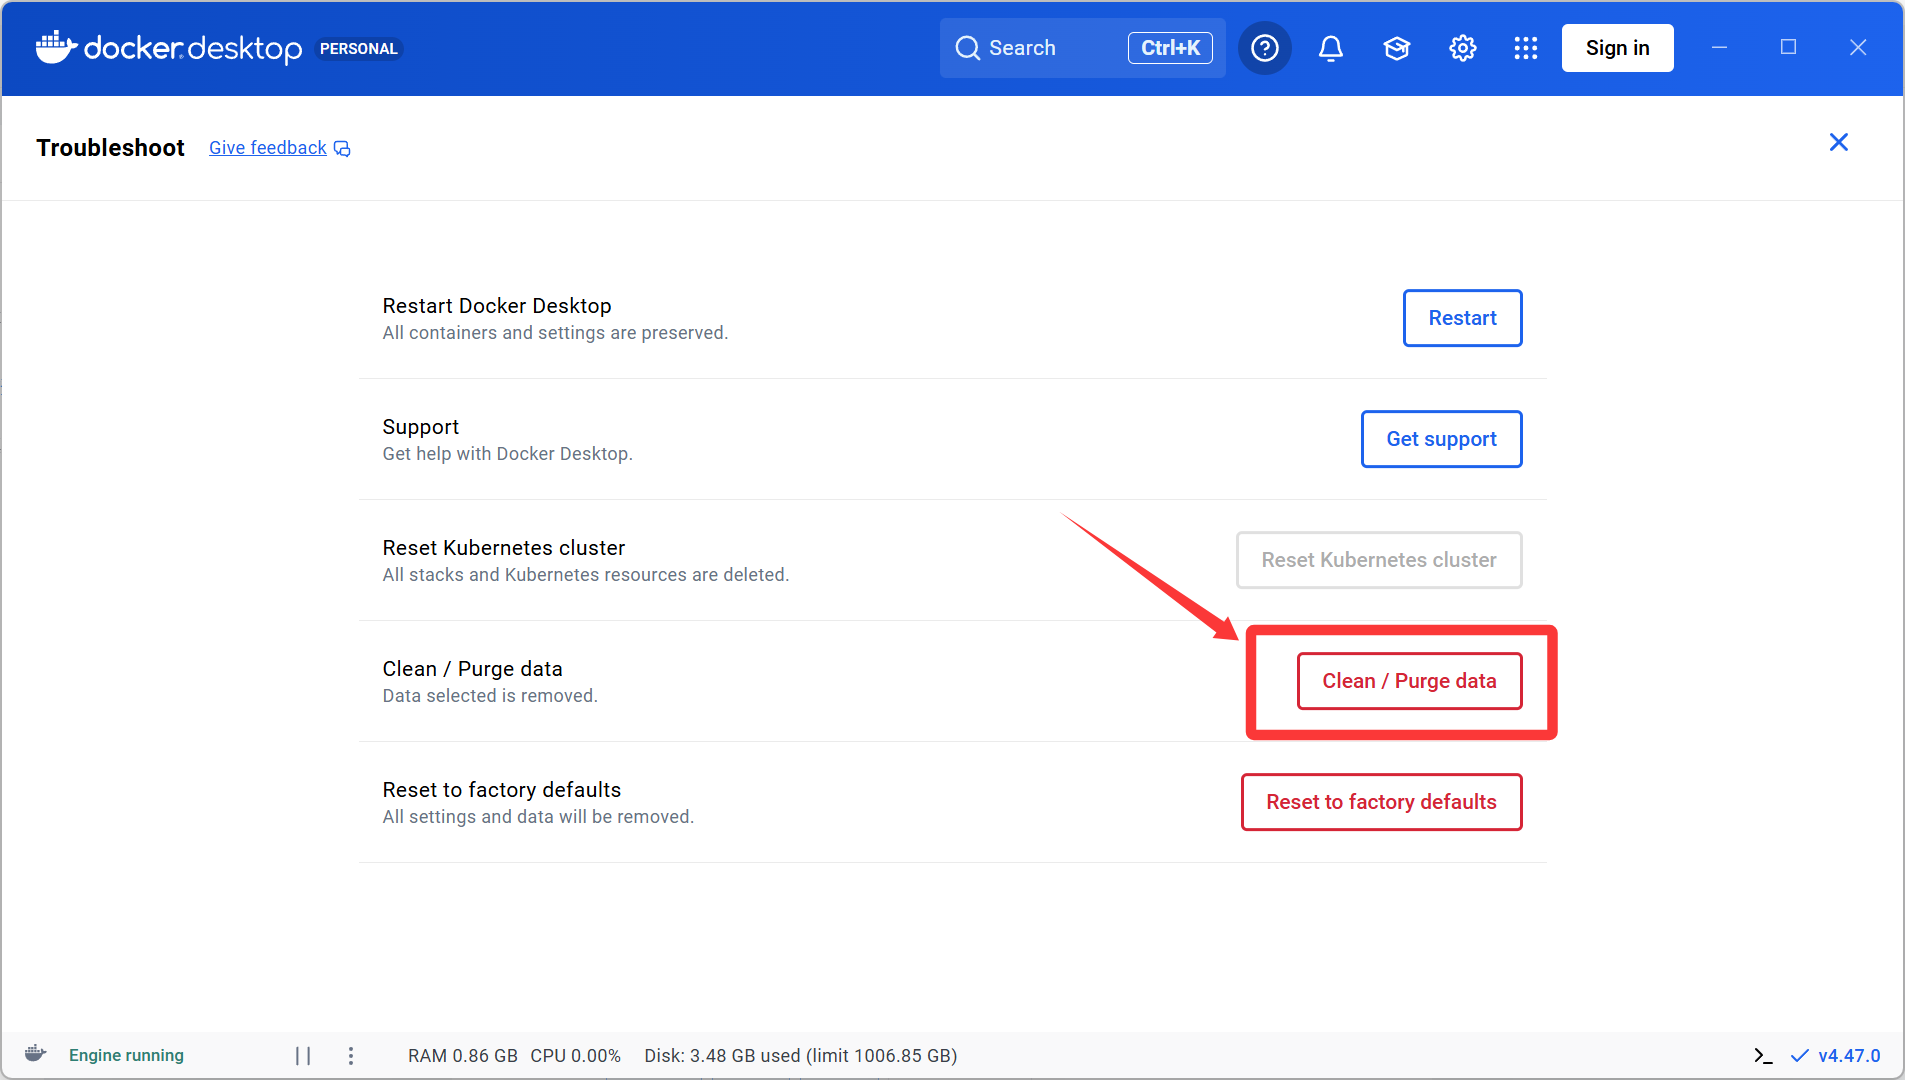Open the Learning center graduation cap icon

1396,48
